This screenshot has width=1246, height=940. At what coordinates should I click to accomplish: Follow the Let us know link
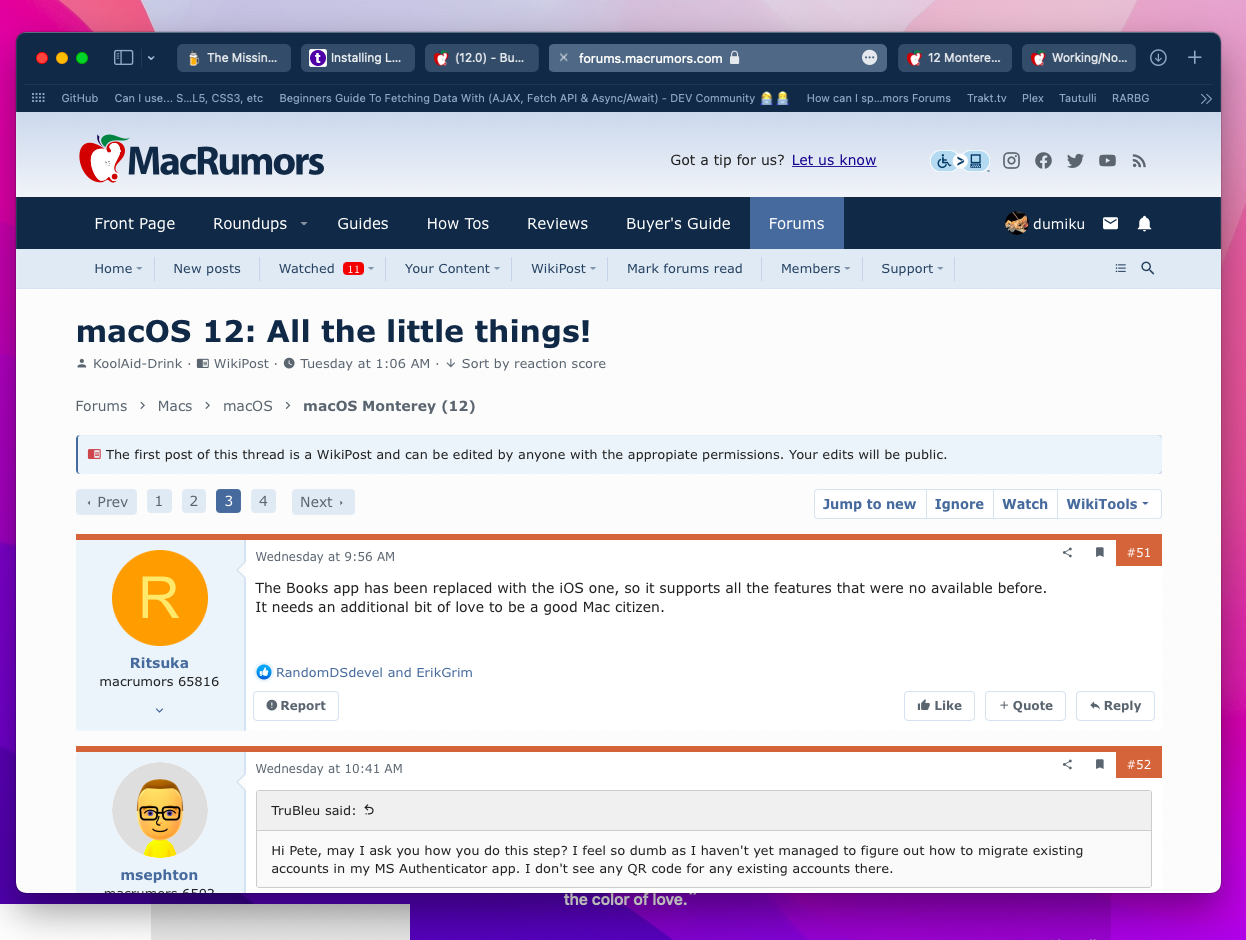834,160
